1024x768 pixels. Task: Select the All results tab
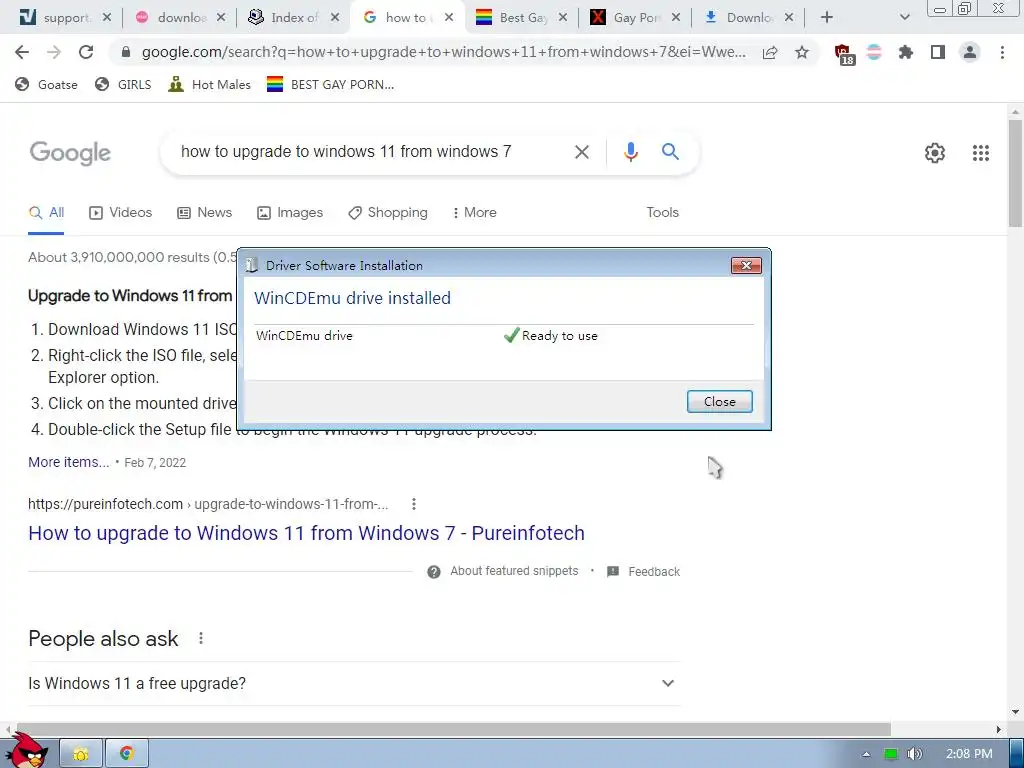coord(46,212)
